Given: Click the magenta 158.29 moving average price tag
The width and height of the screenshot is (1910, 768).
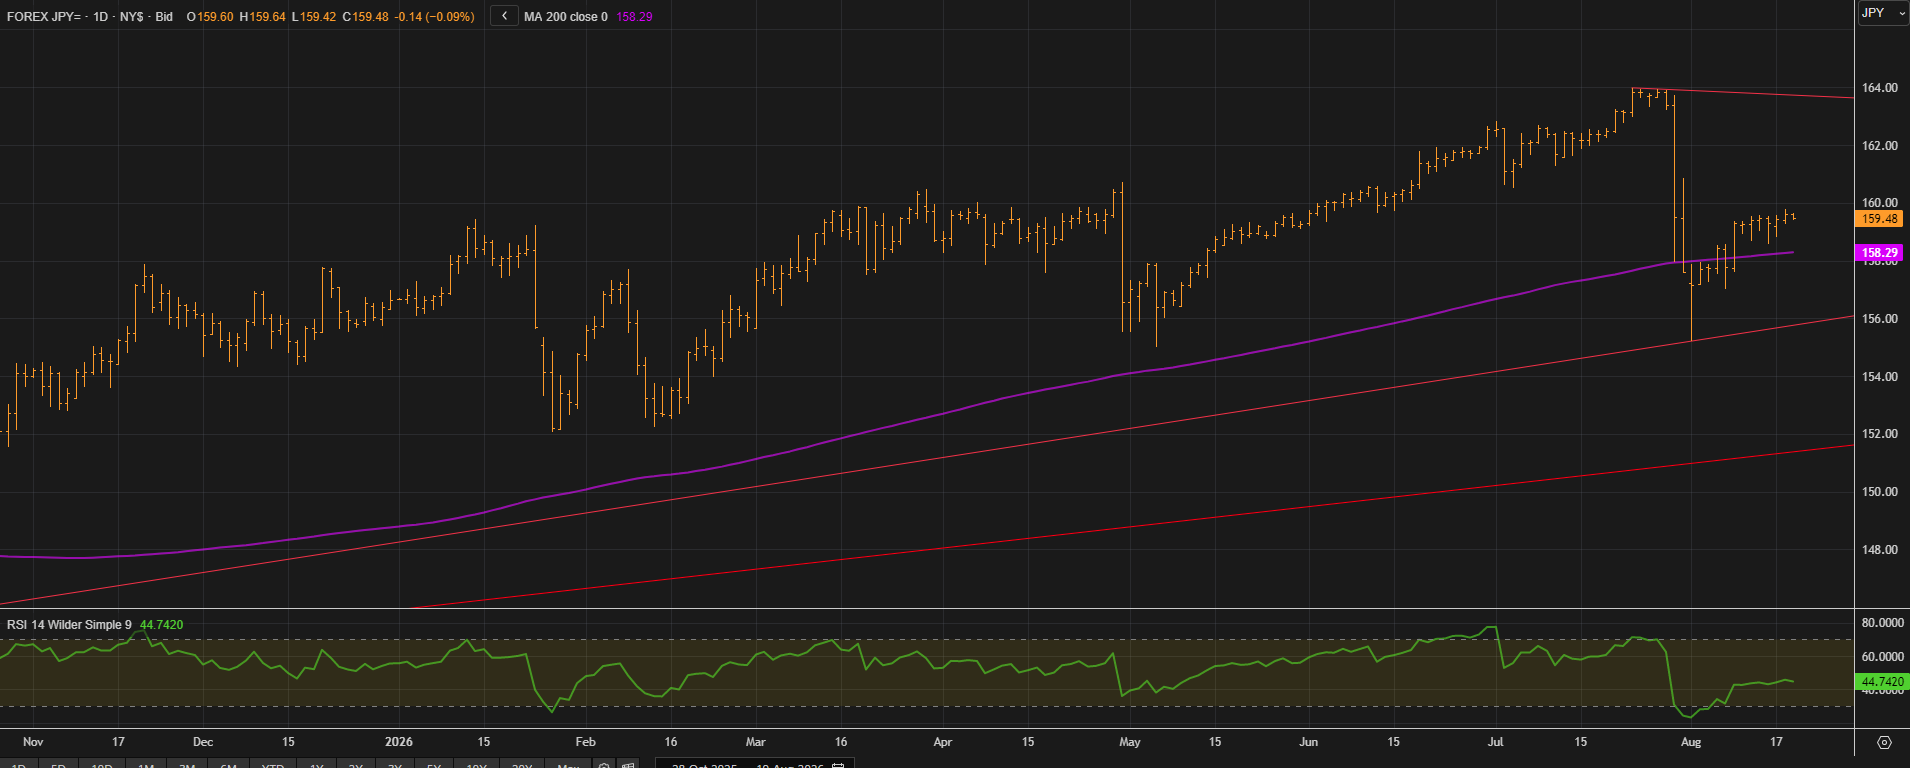Looking at the screenshot, I should [x=1880, y=253].
